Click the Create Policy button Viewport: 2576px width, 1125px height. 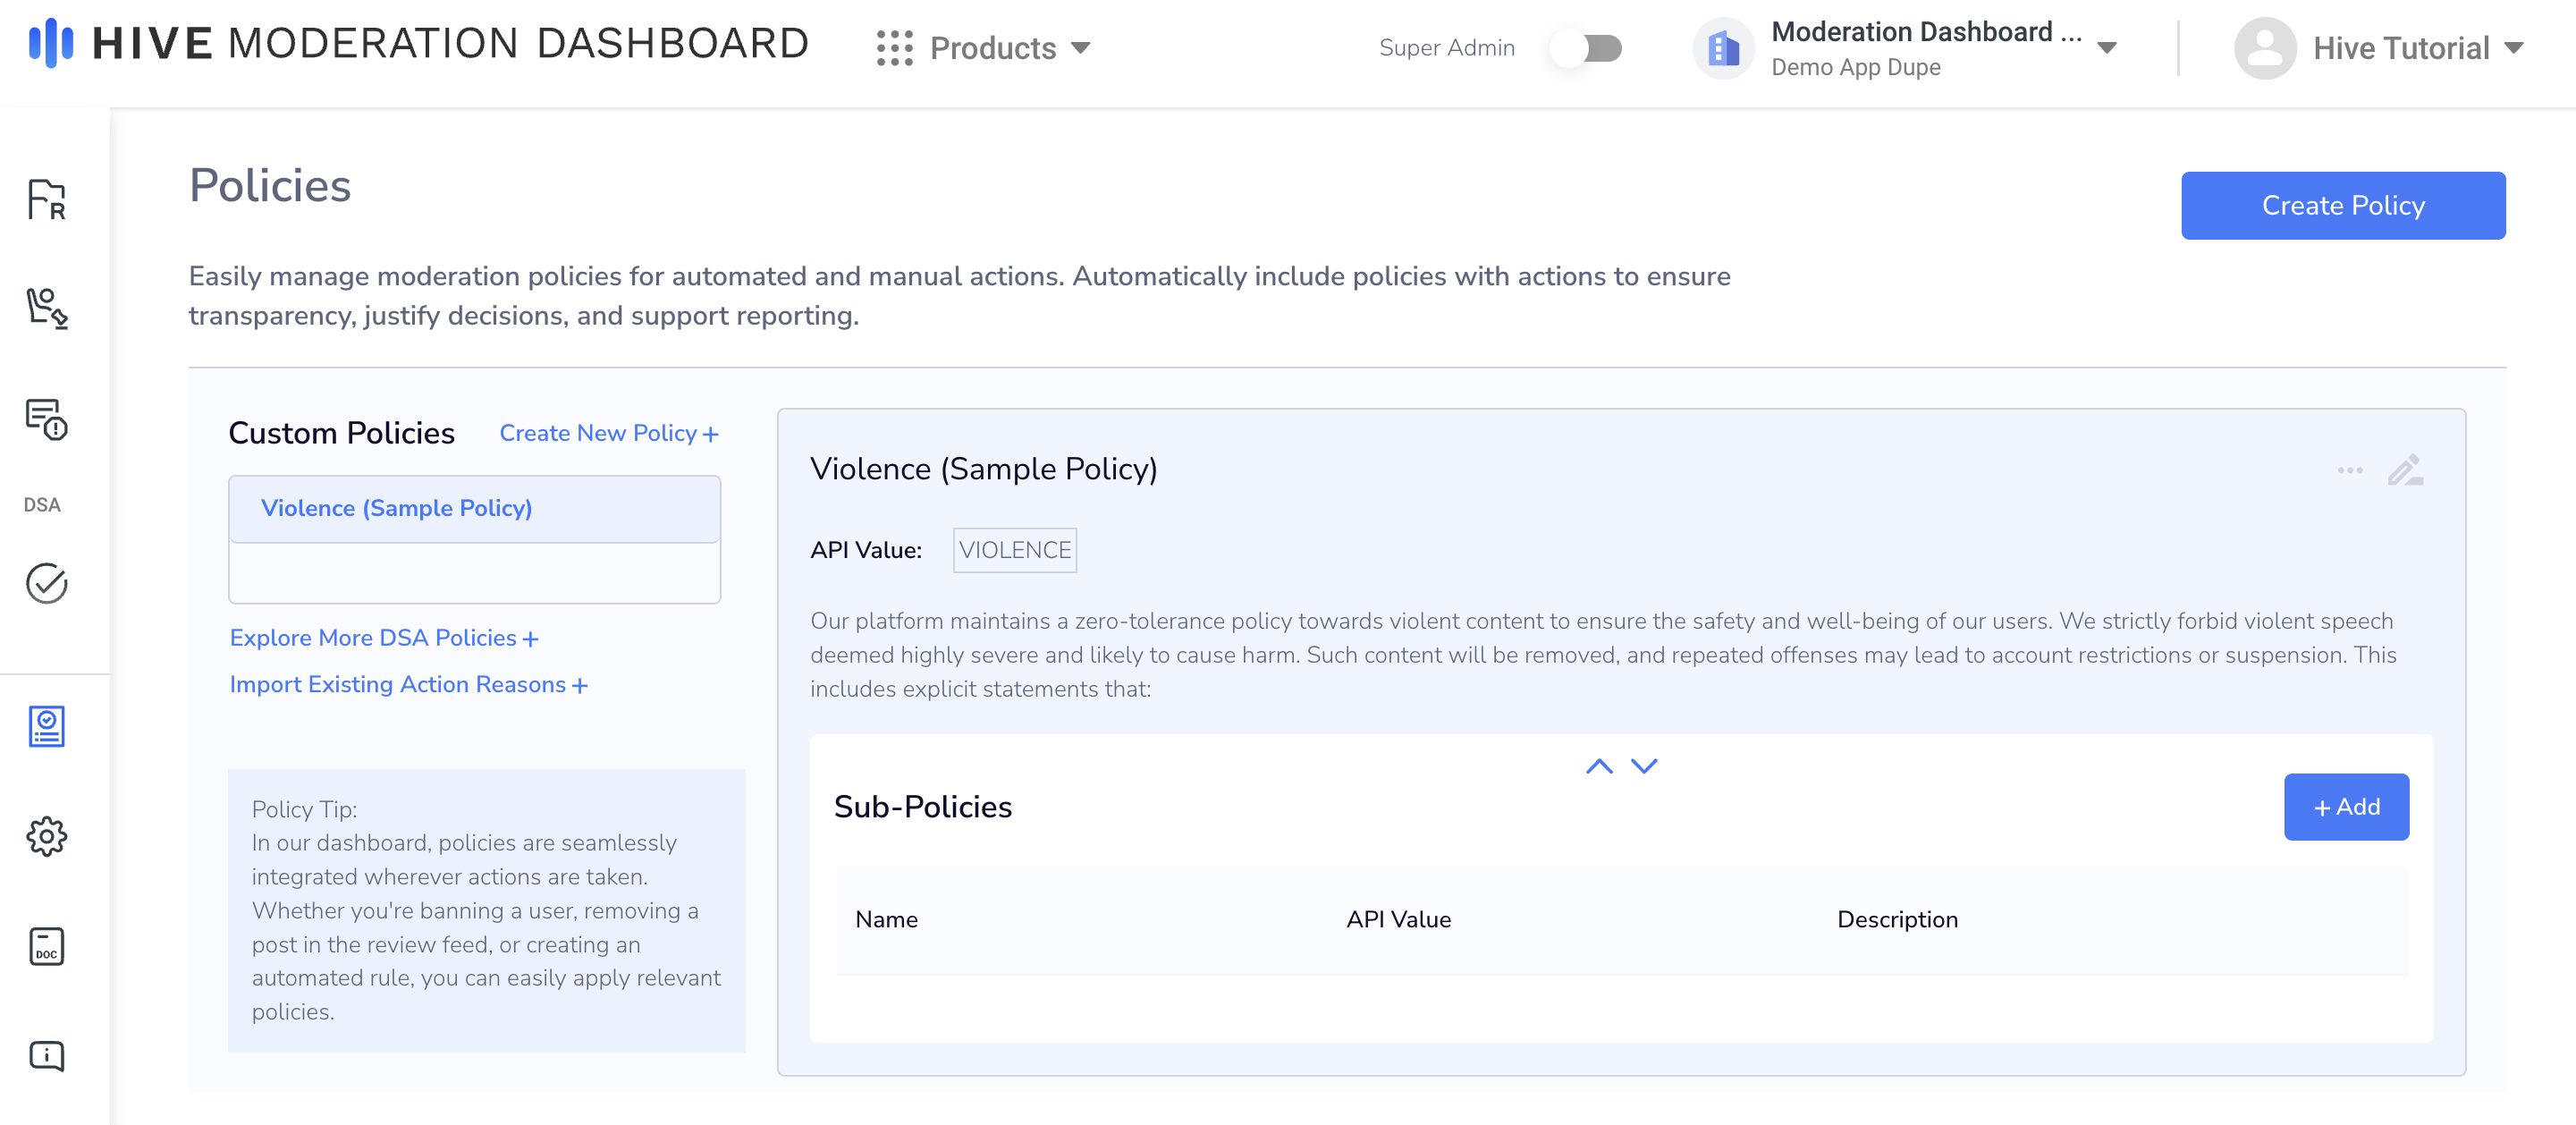pos(2342,205)
